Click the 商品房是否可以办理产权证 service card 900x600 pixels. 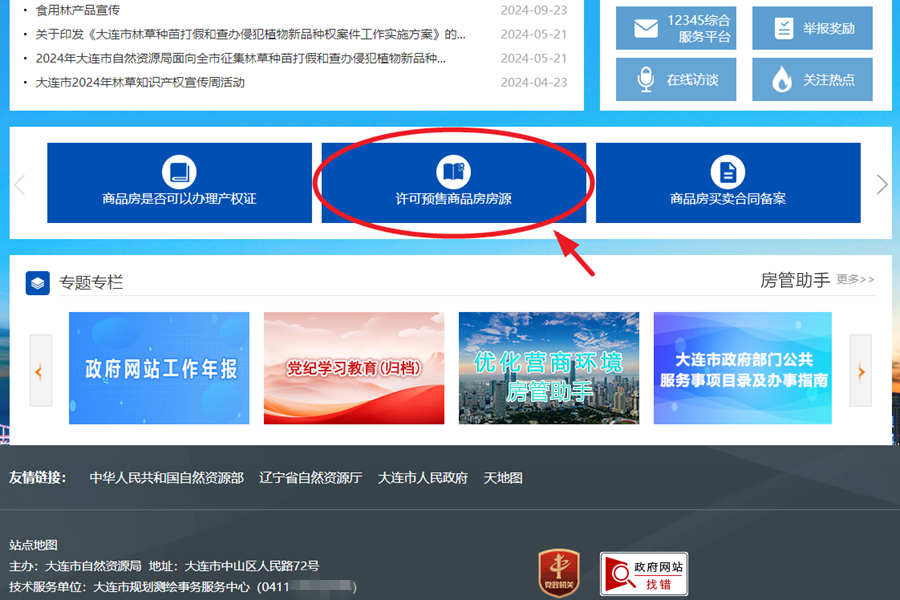point(180,182)
